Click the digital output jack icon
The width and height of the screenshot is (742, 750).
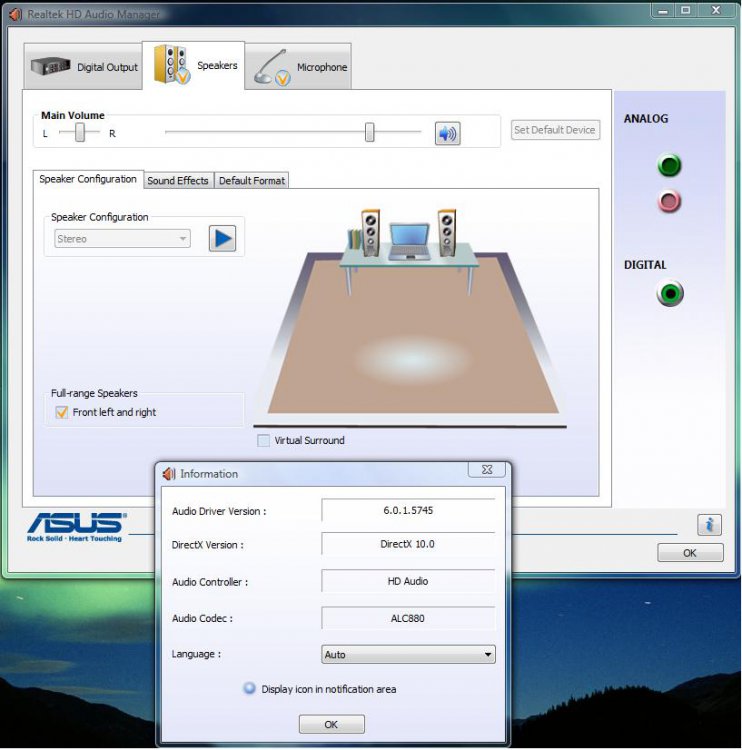click(670, 293)
